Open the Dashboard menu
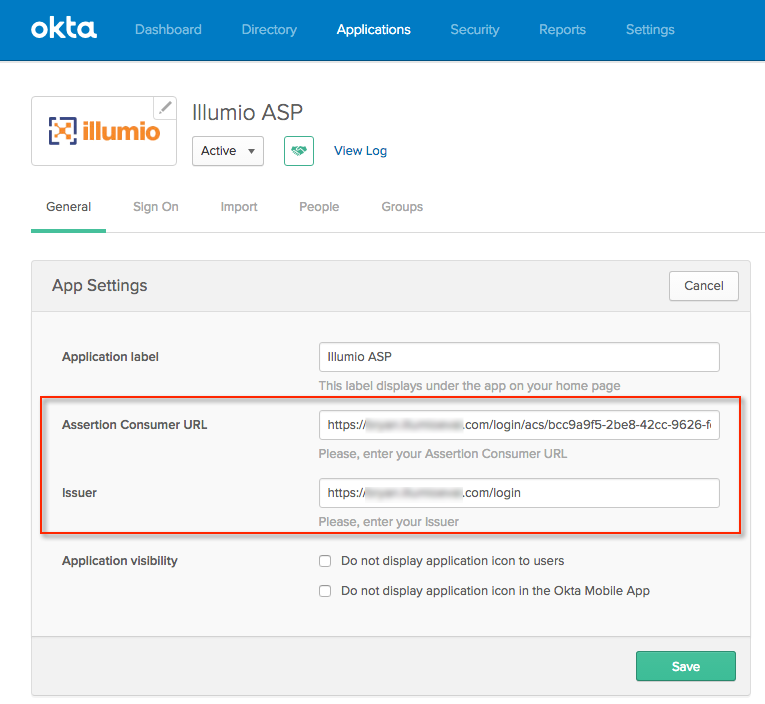 [x=168, y=30]
